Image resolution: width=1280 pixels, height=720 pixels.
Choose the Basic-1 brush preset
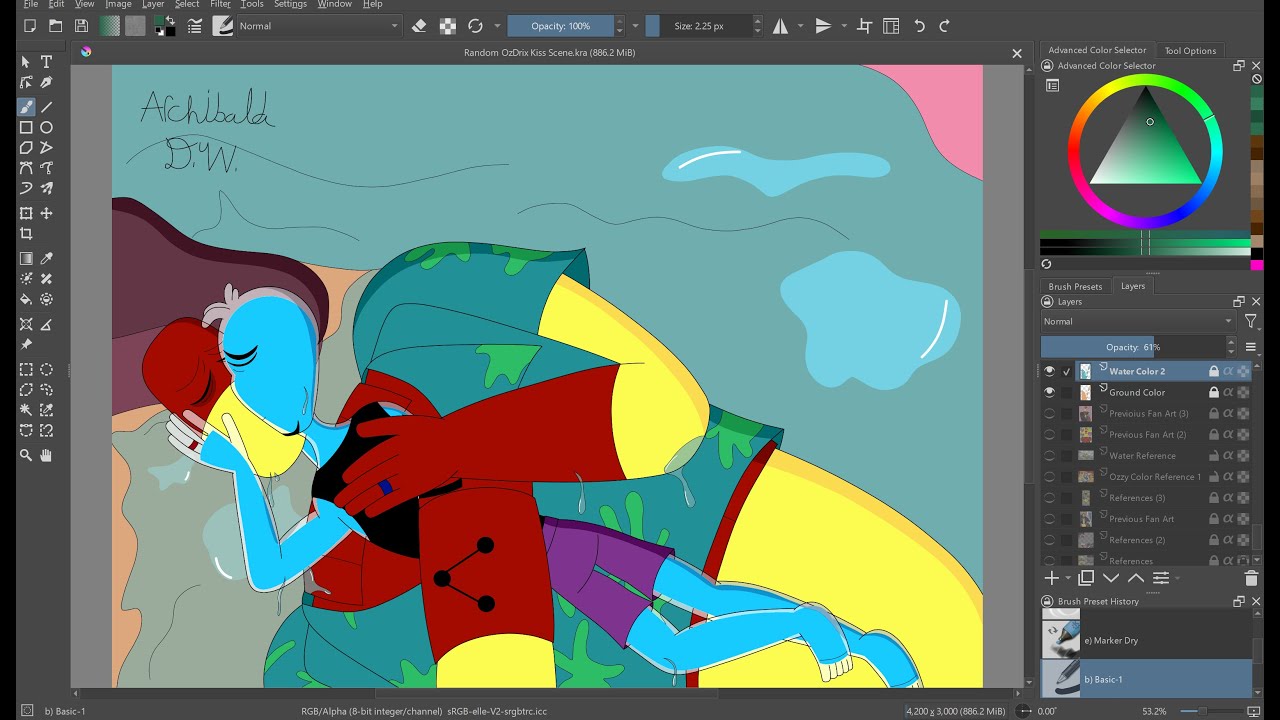point(1146,679)
